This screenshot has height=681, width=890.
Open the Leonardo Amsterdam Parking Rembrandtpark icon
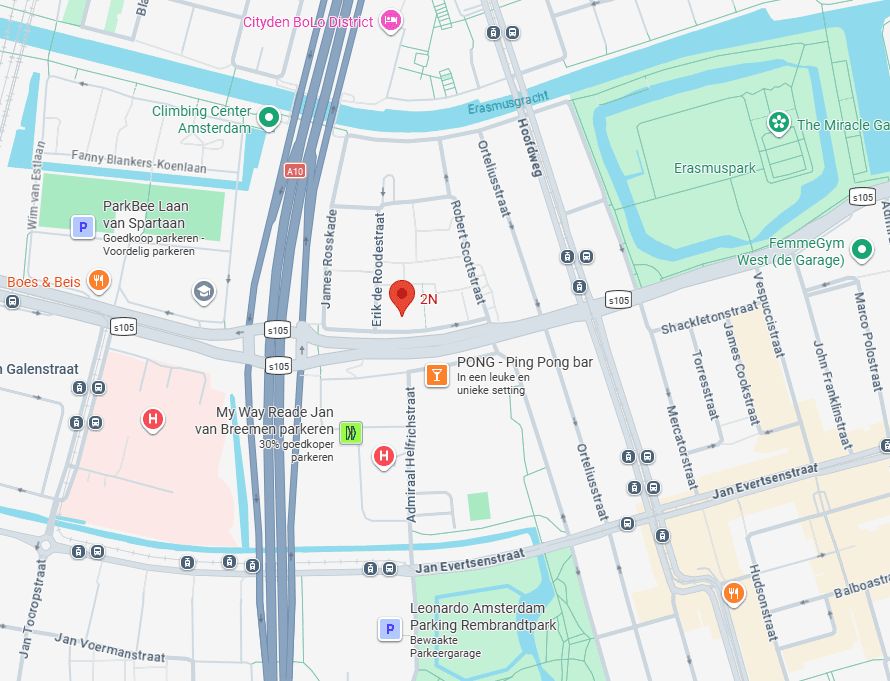(x=390, y=629)
